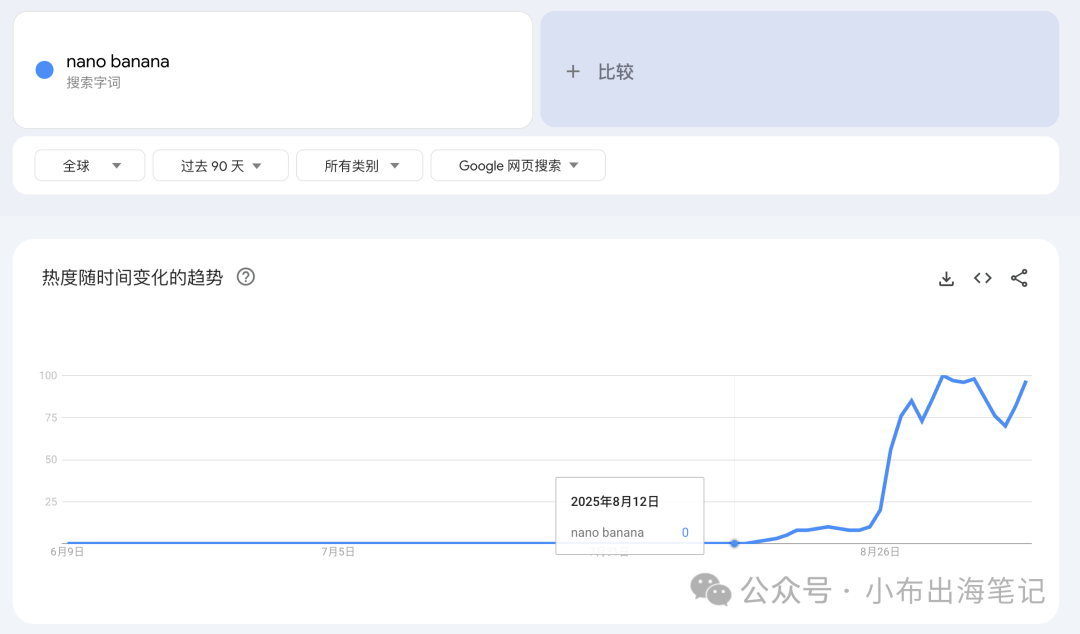Edit the nano banana search term
This screenshot has height=634, width=1080.
pos(118,62)
